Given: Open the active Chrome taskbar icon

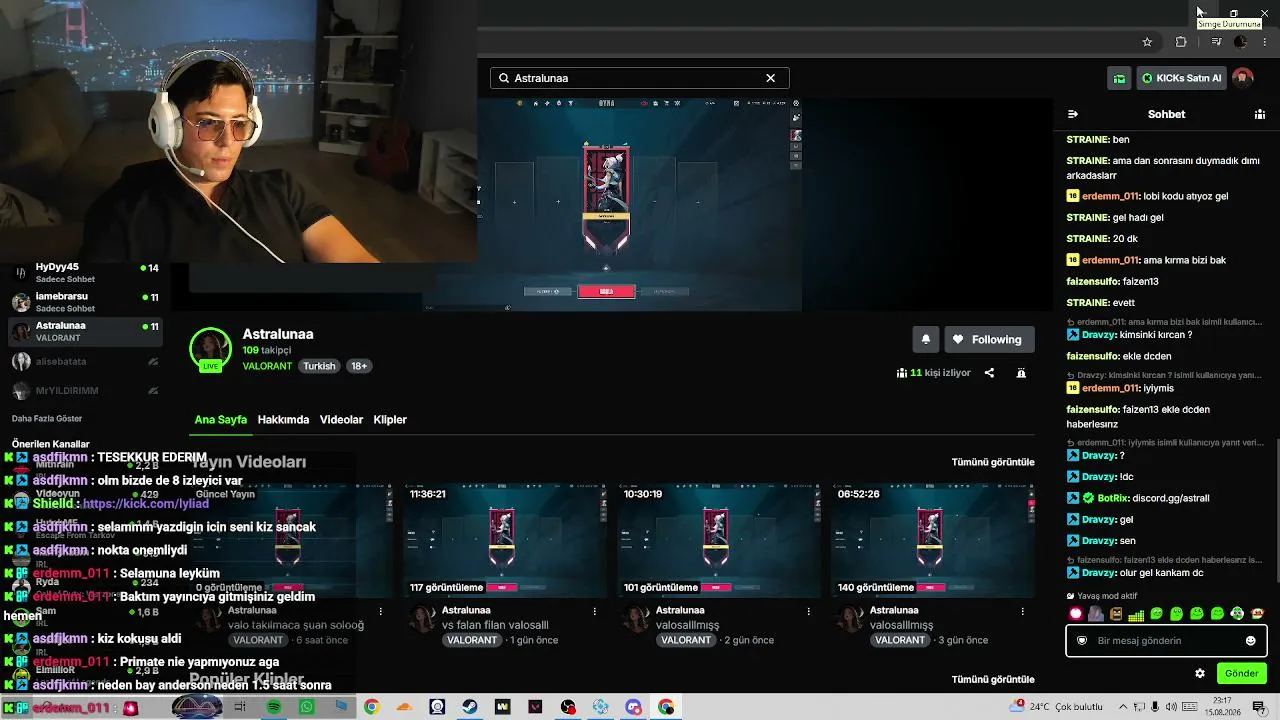Looking at the screenshot, I should click(666, 707).
